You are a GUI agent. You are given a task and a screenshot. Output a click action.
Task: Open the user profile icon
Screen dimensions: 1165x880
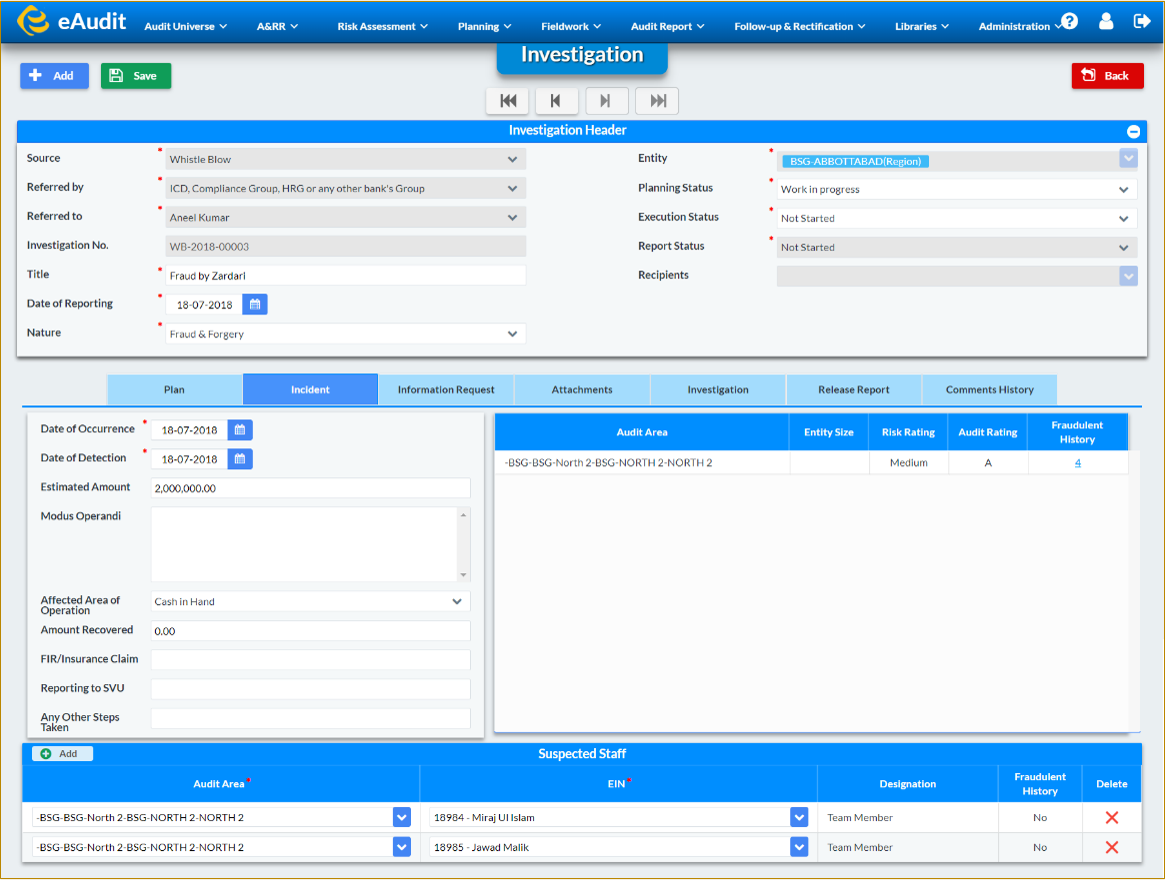click(x=1105, y=20)
